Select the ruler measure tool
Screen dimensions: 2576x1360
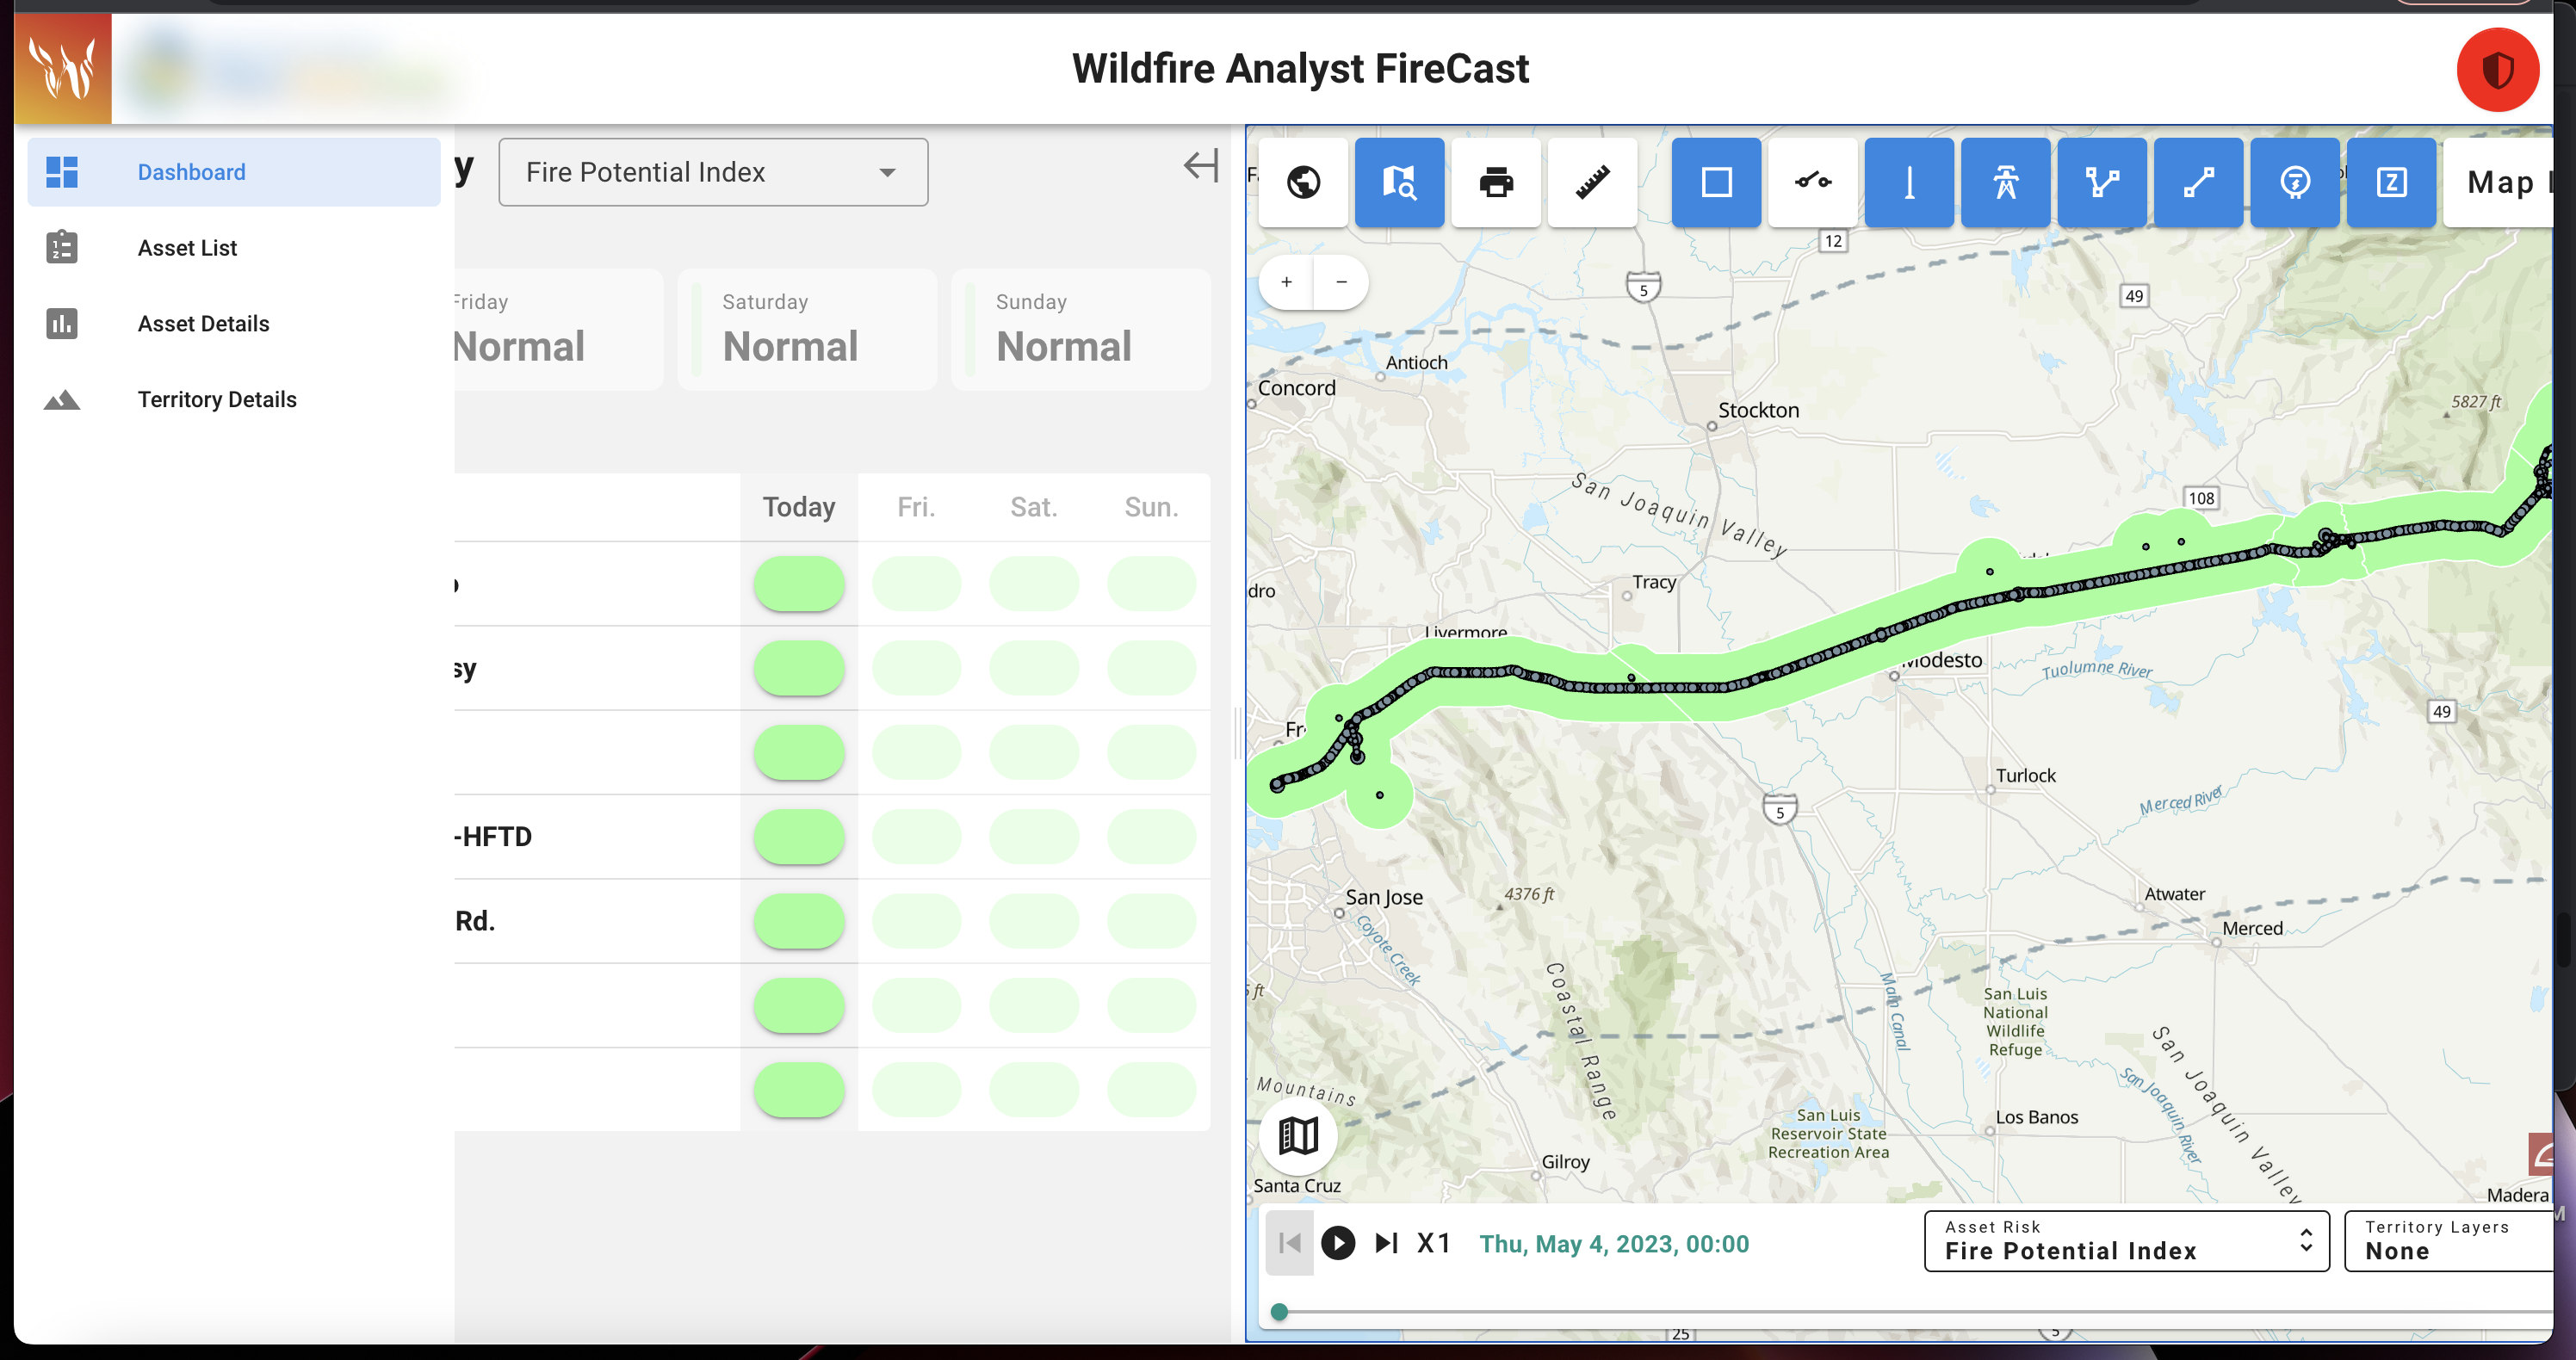[x=1592, y=182]
